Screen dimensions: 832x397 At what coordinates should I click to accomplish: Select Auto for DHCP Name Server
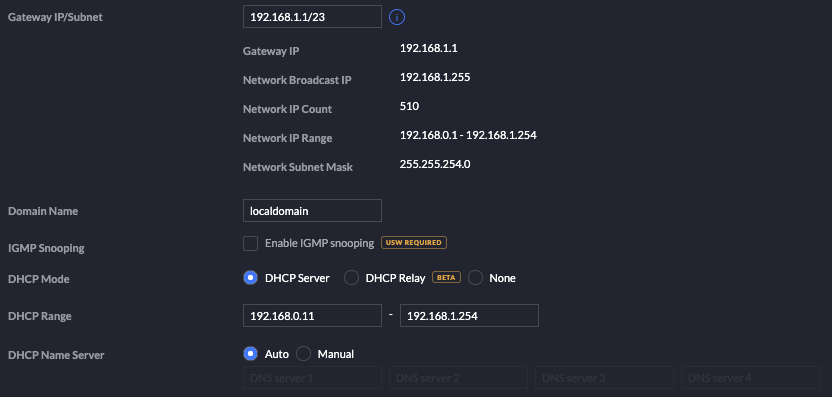pyautogui.click(x=250, y=354)
